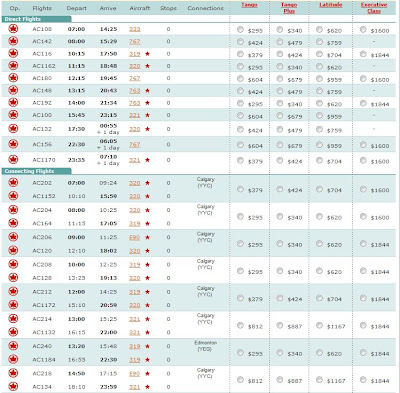Click the Air Canada logo beside AC116
The width and height of the screenshot is (400, 393).
13,53
